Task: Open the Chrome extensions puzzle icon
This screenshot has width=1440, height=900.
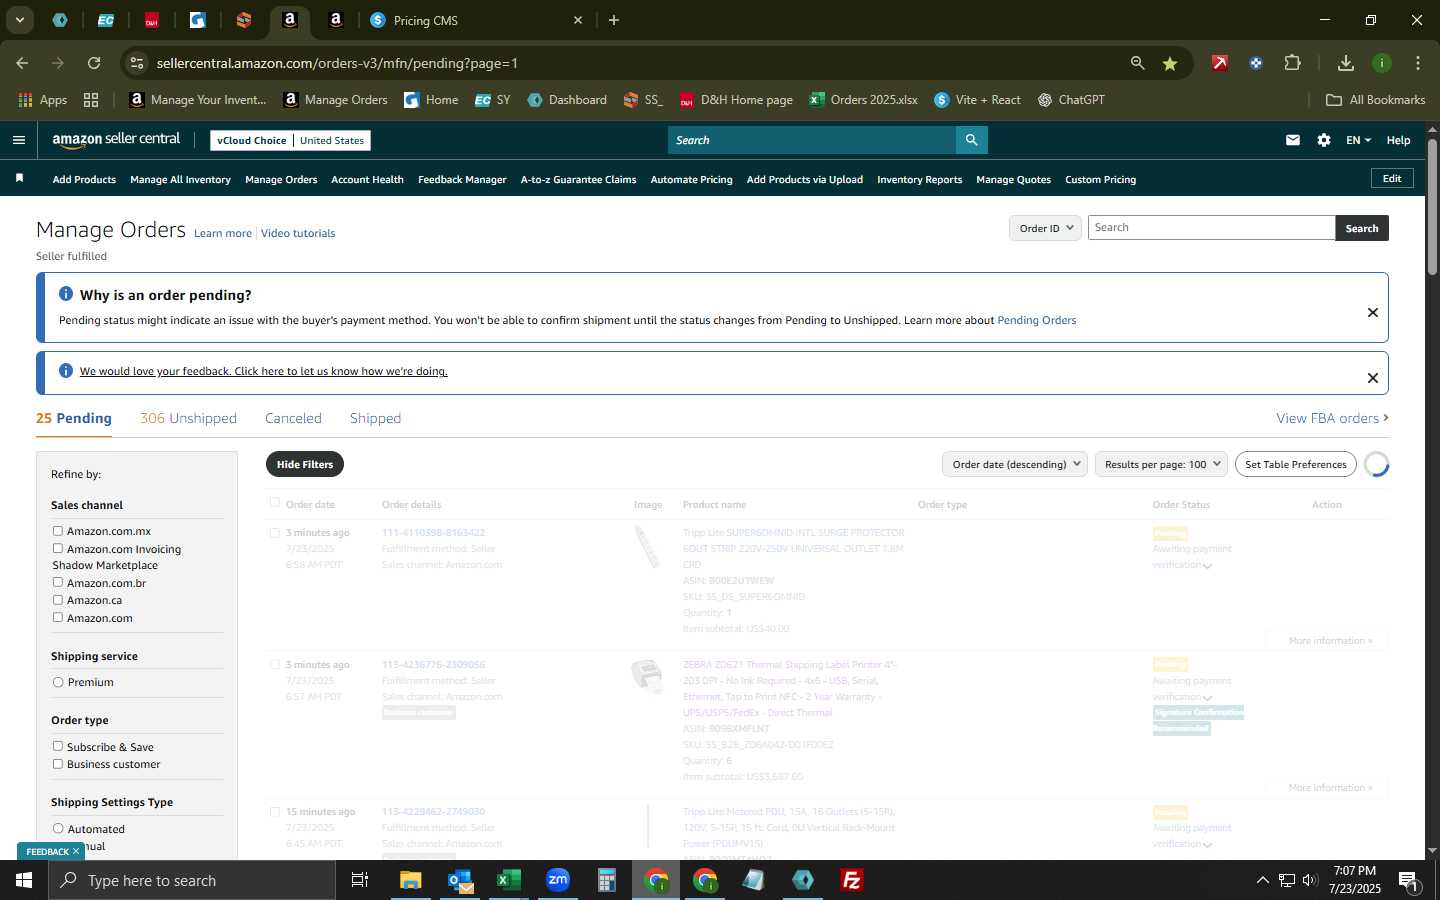Action: click(x=1292, y=63)
